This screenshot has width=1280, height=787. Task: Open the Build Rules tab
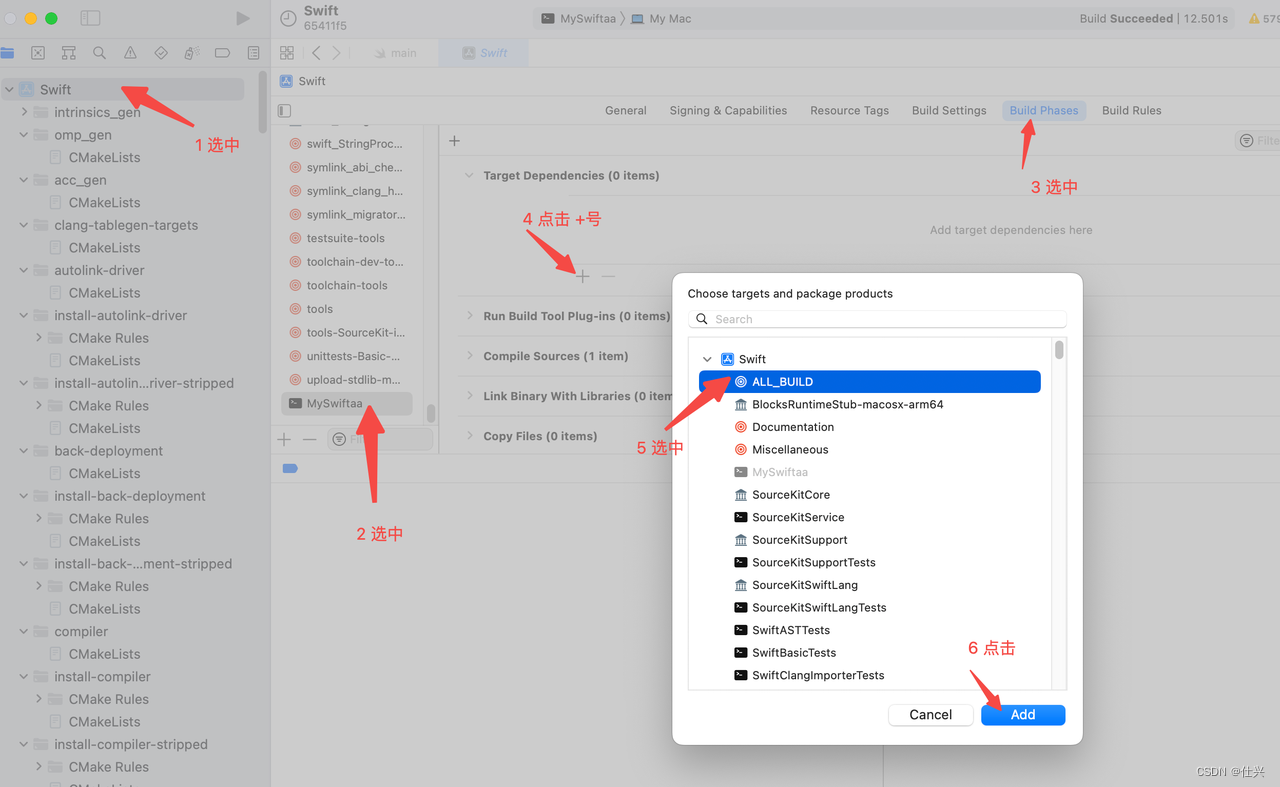point(1131,111)
